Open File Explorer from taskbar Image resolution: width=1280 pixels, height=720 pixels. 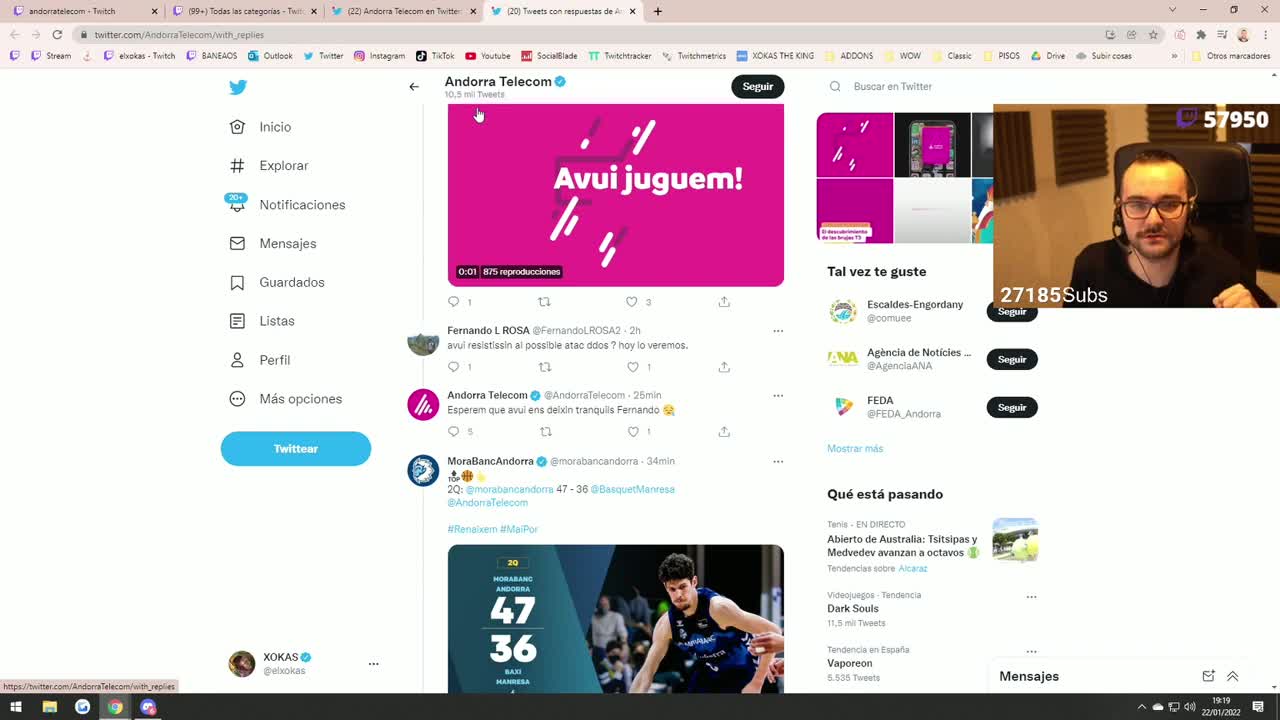[49, 707]
